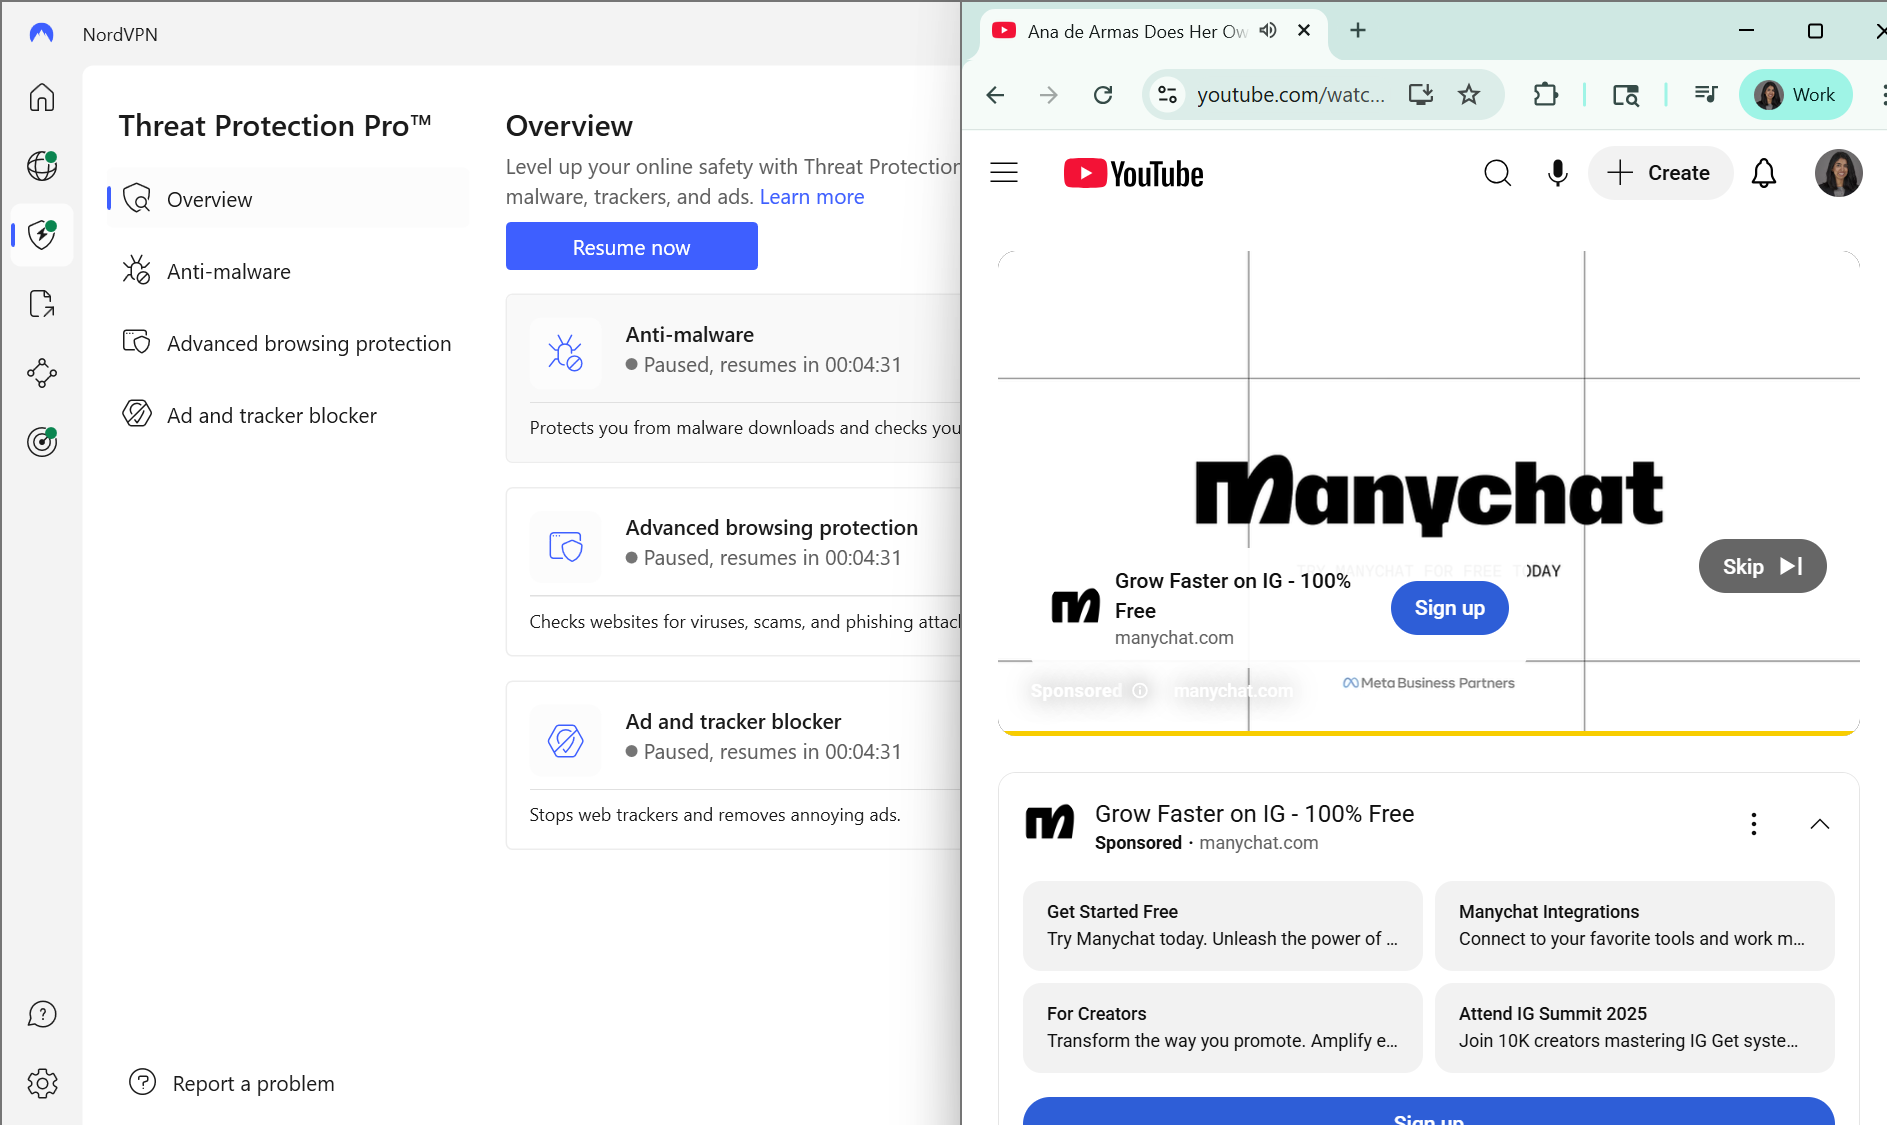Go forward in the browser
Image resolution: width=1887 pixels, height=1125 pixels.
[1049, 95]
